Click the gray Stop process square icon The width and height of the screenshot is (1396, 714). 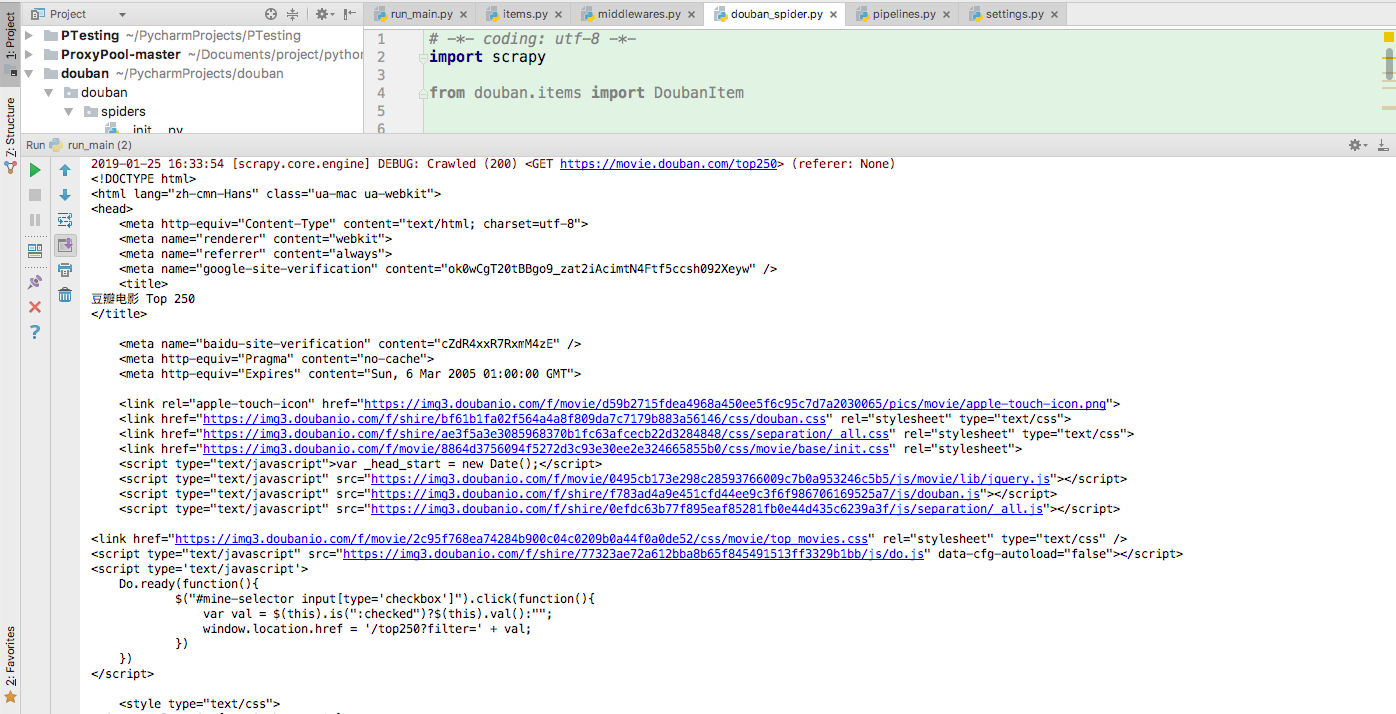[x=35, y=196]
